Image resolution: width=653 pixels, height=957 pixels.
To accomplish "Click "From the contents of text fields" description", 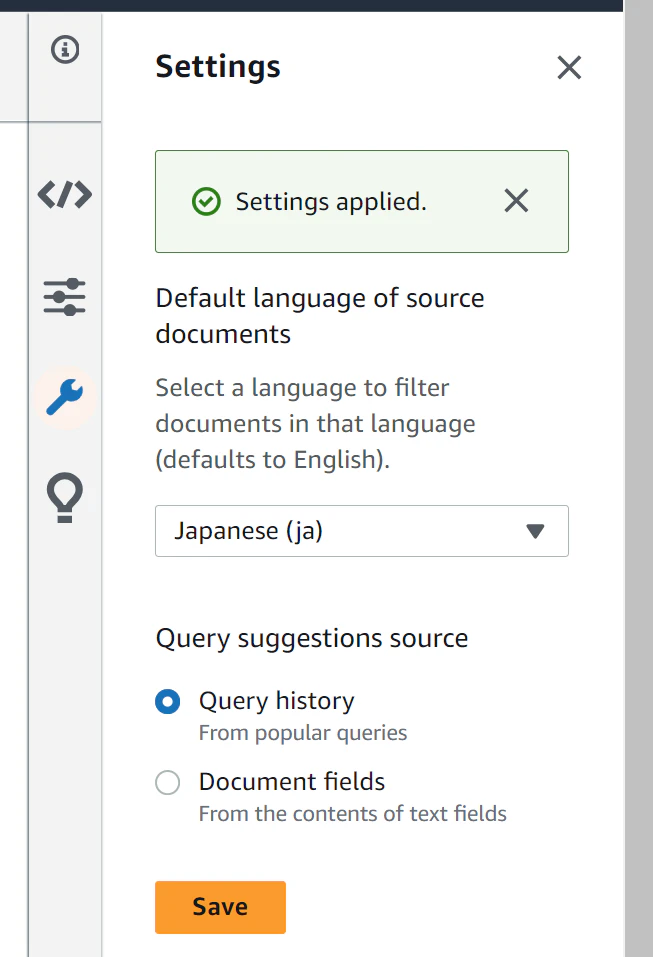I will point(353,814).
